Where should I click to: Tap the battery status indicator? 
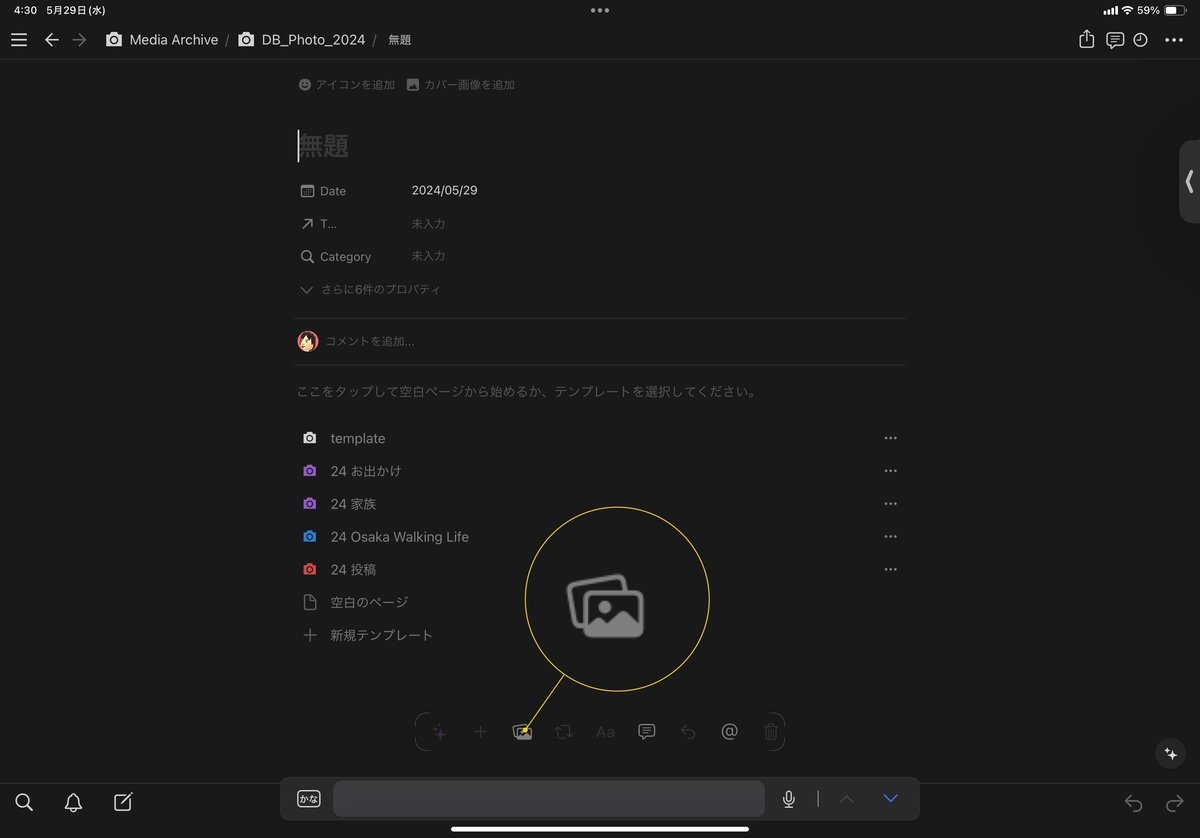click(1176, 10)
